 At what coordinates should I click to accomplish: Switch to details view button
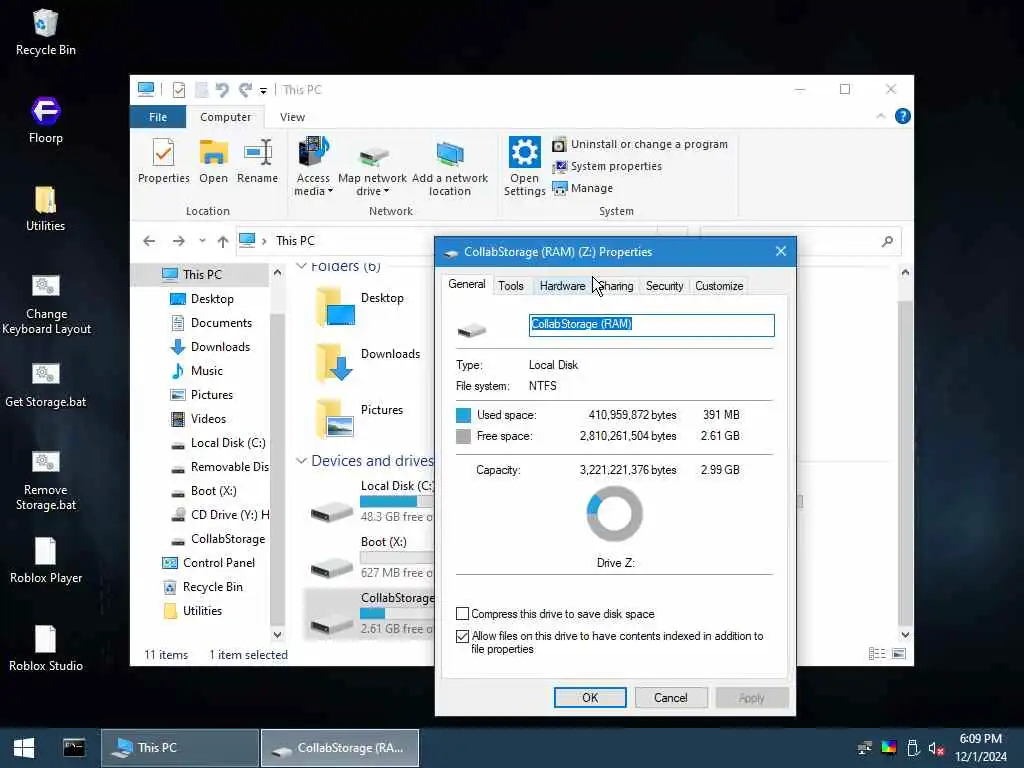[x=877, y=654]
